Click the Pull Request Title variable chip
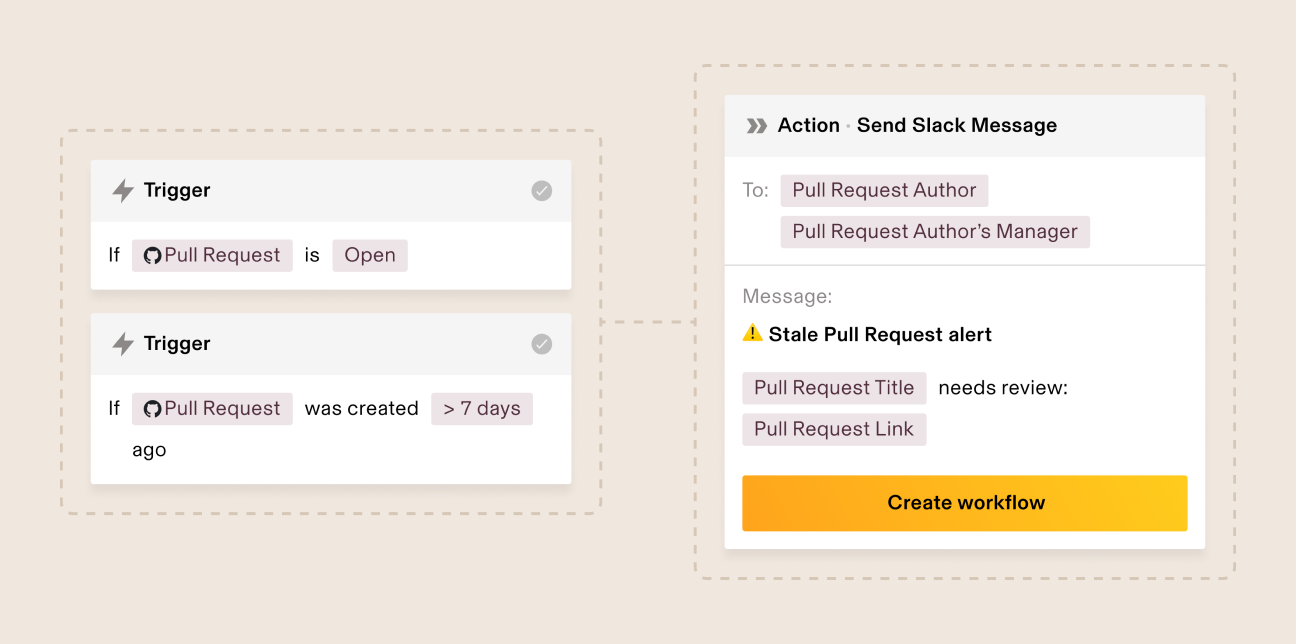The width and height of the screenshot is (1296, 644). coord(834,388)
